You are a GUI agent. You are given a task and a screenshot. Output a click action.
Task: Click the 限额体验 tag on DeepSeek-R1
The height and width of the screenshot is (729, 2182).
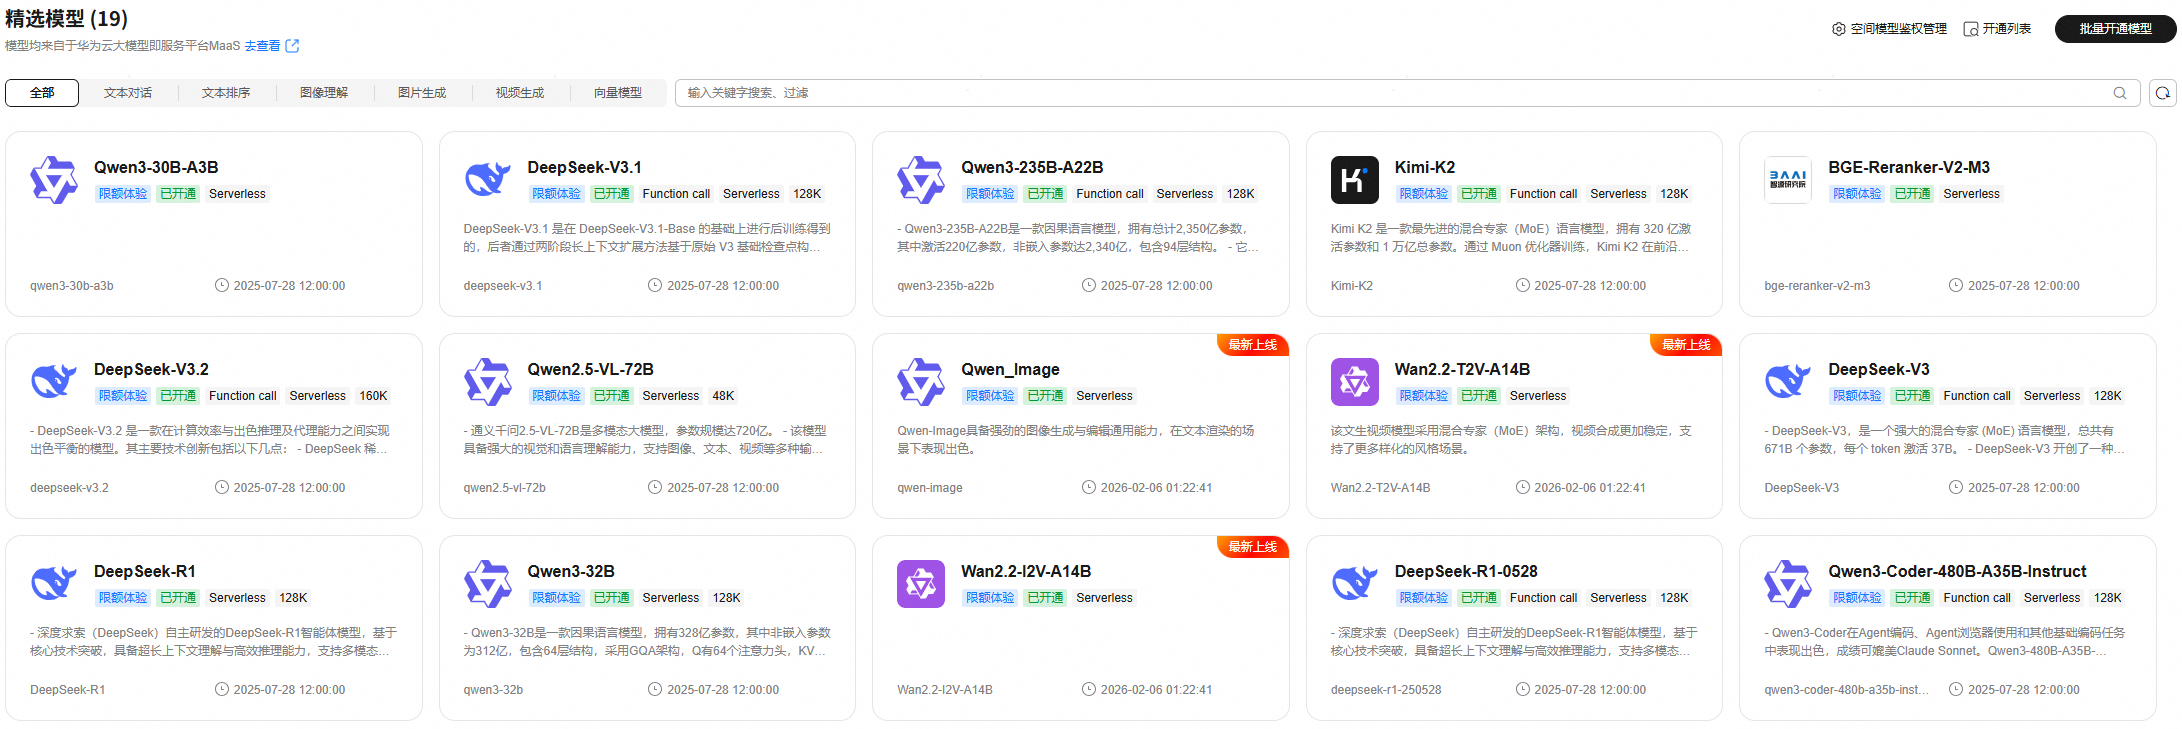tap(123, 598)
